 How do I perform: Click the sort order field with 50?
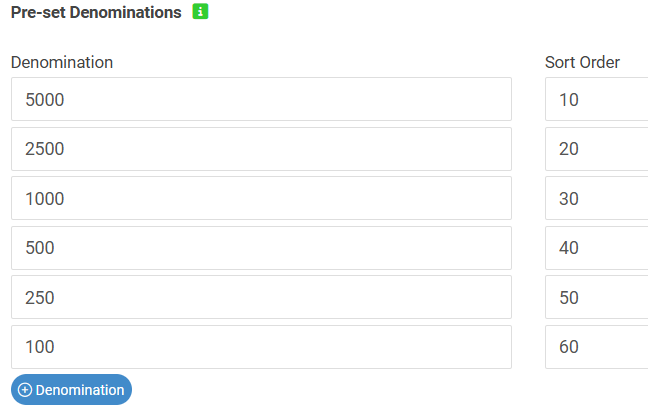596,298
